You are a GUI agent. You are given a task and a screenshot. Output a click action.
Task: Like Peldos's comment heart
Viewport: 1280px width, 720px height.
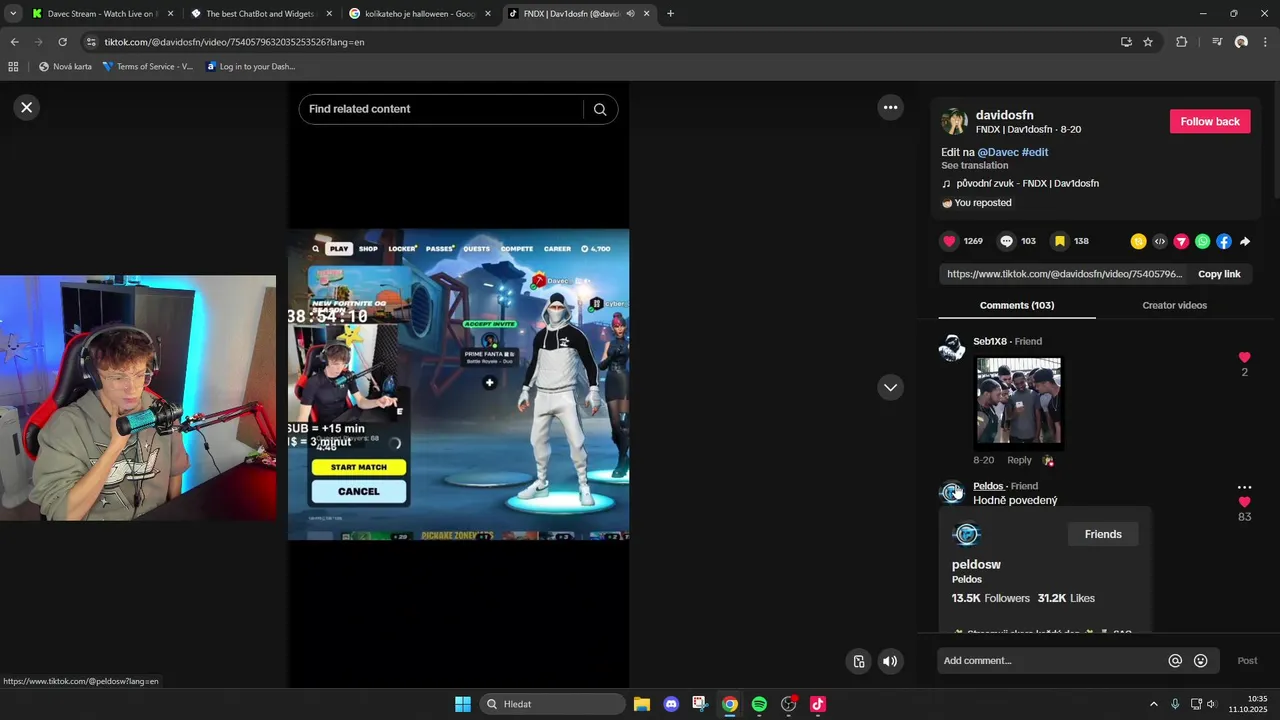[1244, 502]
